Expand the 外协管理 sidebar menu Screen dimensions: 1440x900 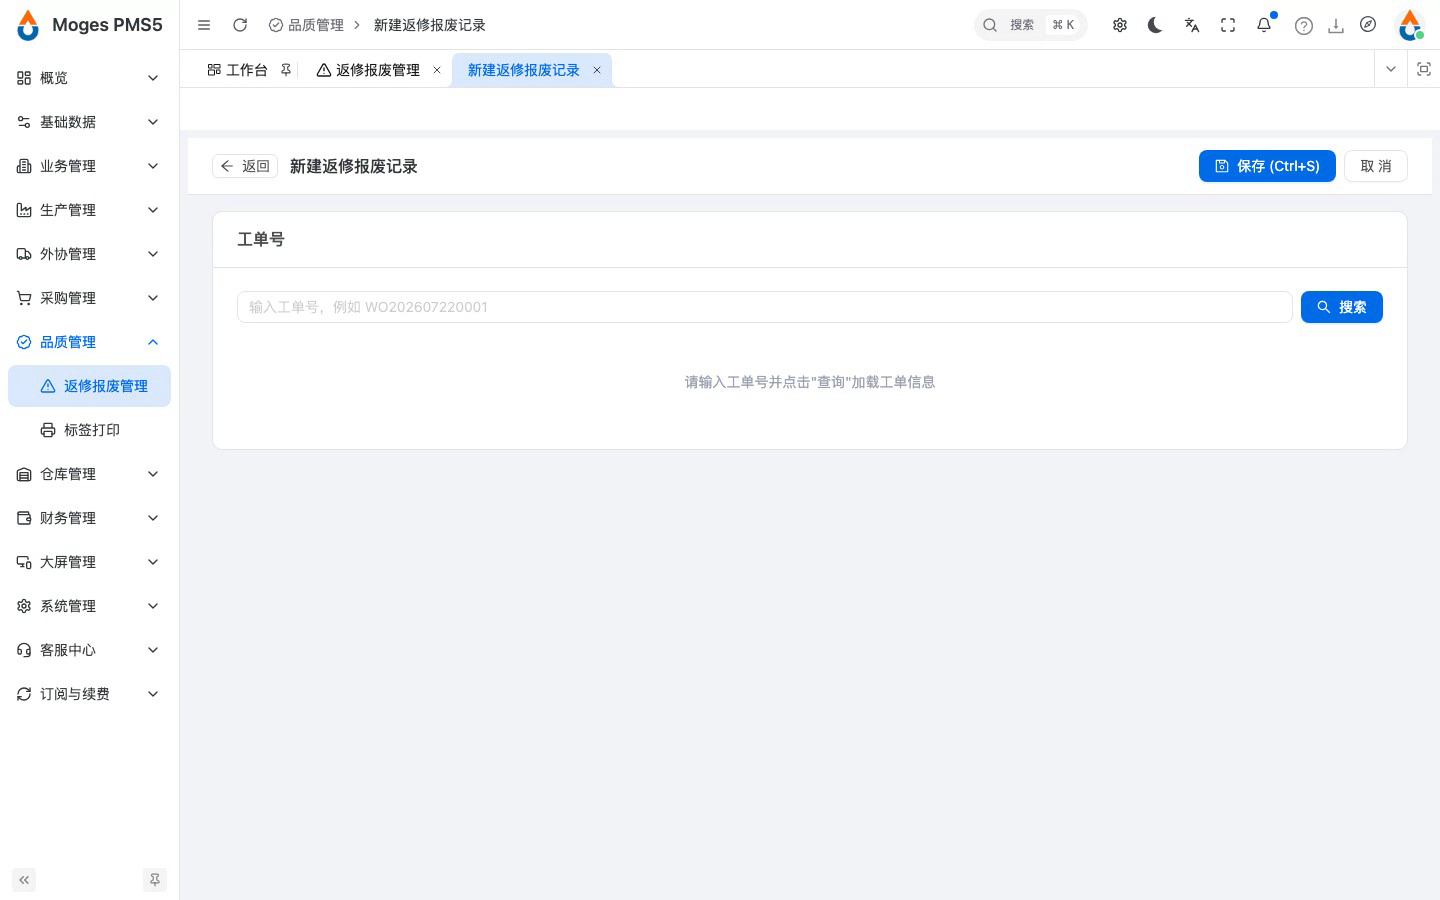tap(89, 254)
